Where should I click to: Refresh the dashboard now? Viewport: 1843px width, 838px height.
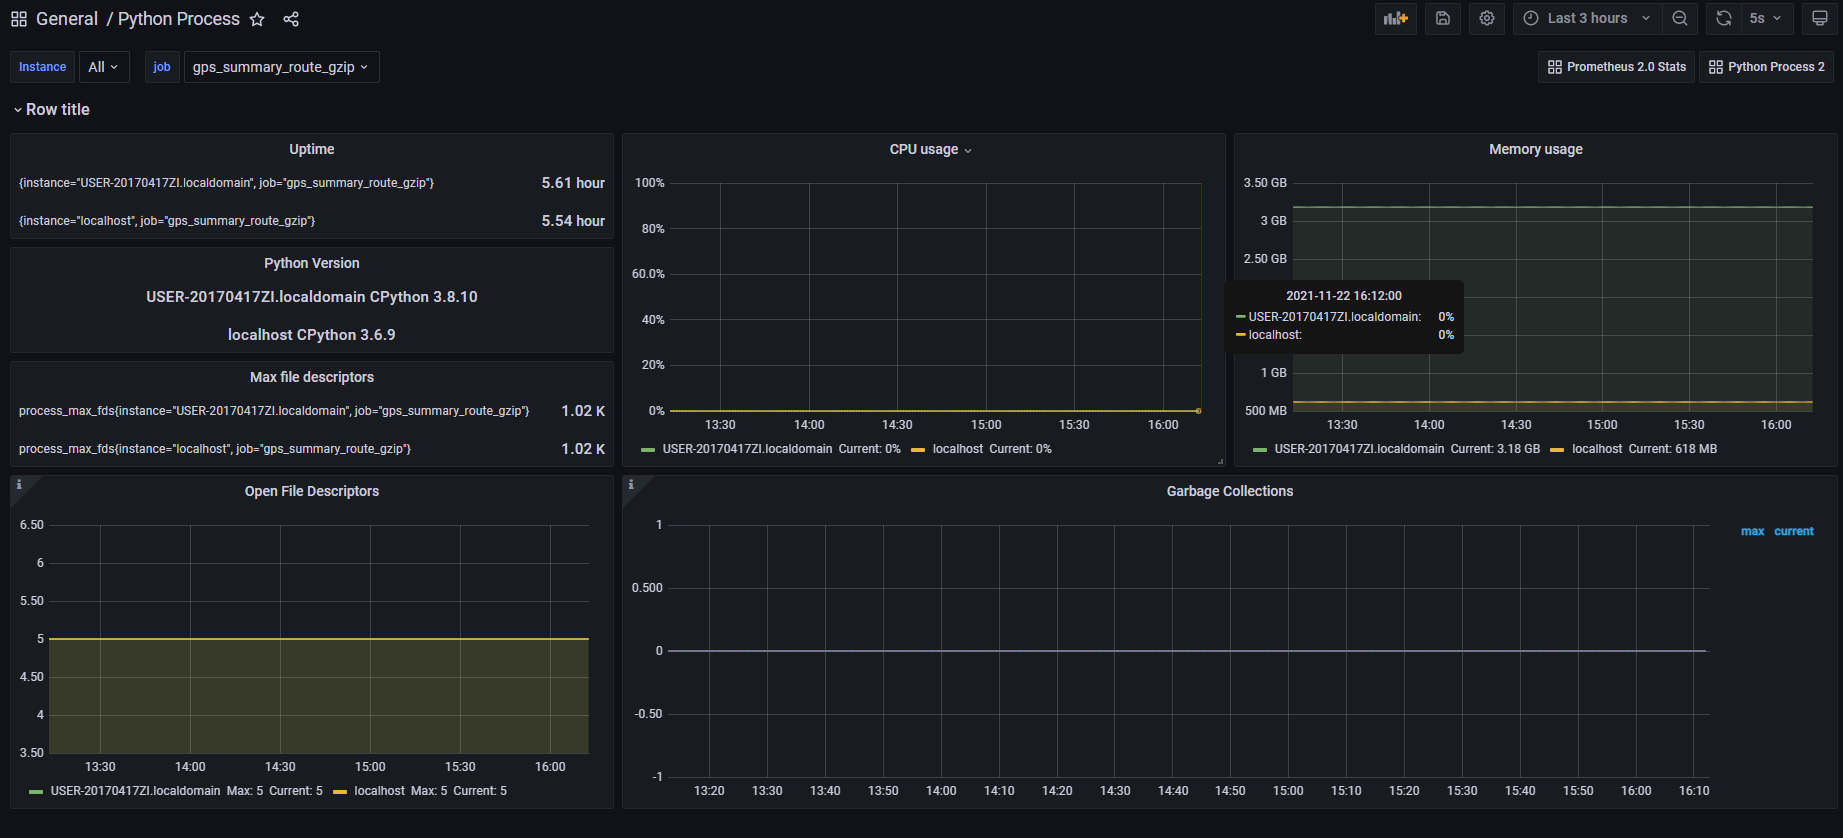tap(1724, 18)
